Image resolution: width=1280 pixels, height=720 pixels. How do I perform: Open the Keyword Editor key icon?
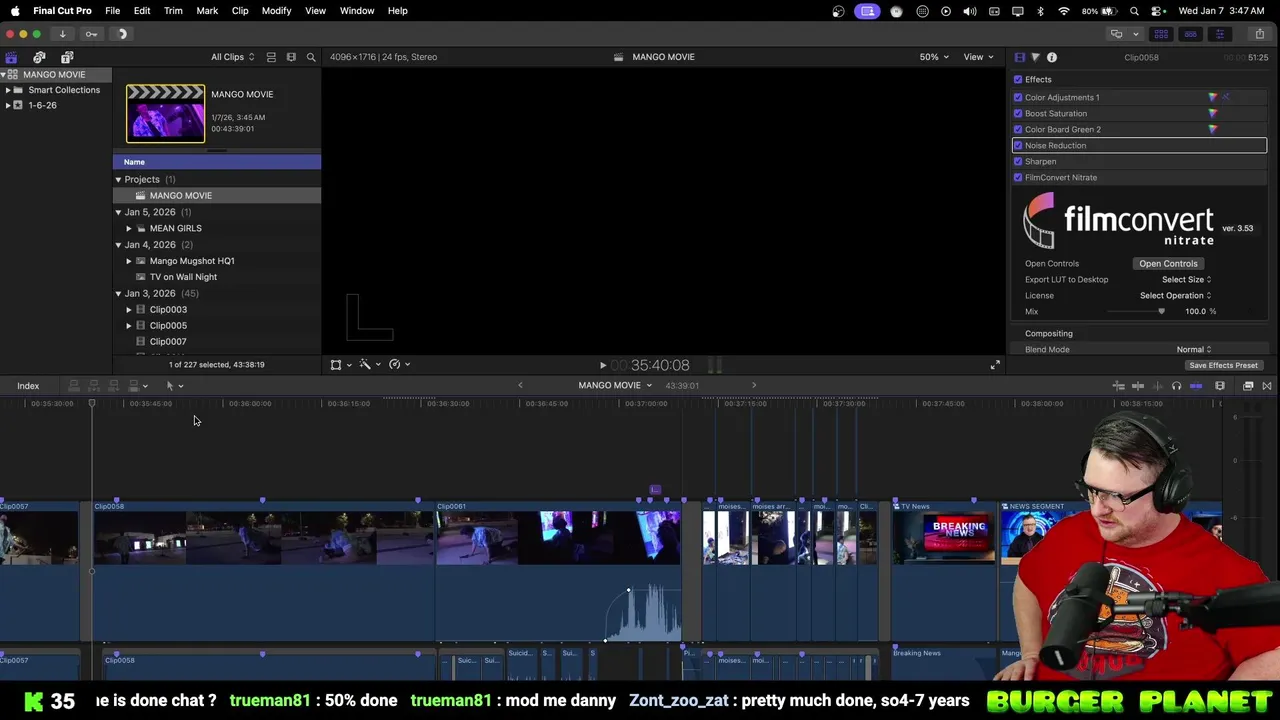91,34
